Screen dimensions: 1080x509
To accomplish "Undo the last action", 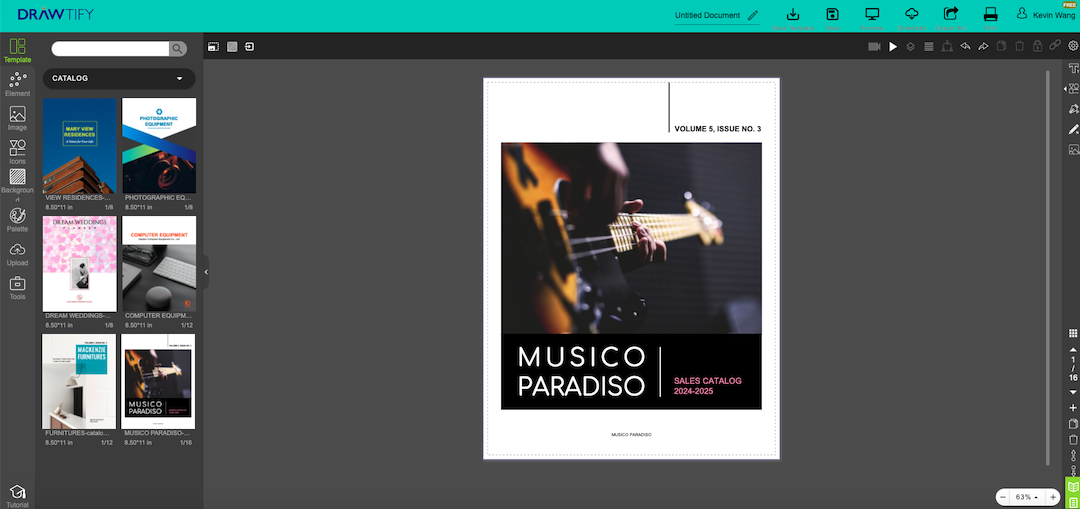I will 965,47.
